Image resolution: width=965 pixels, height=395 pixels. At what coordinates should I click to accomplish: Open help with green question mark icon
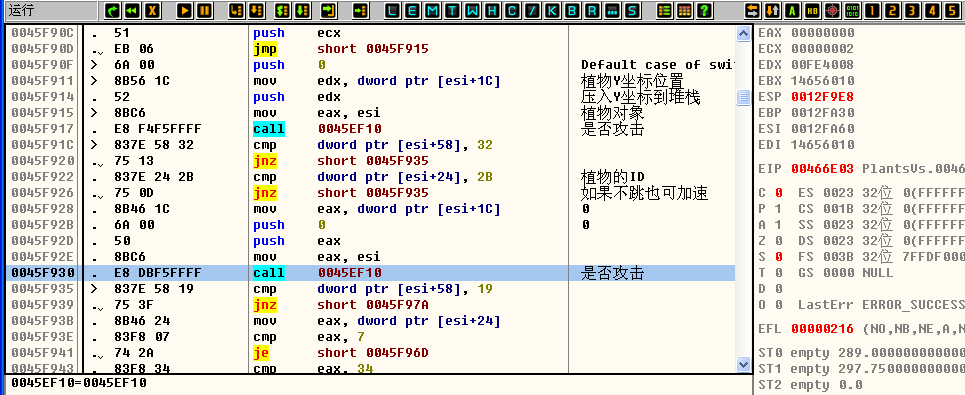(704, 10)
